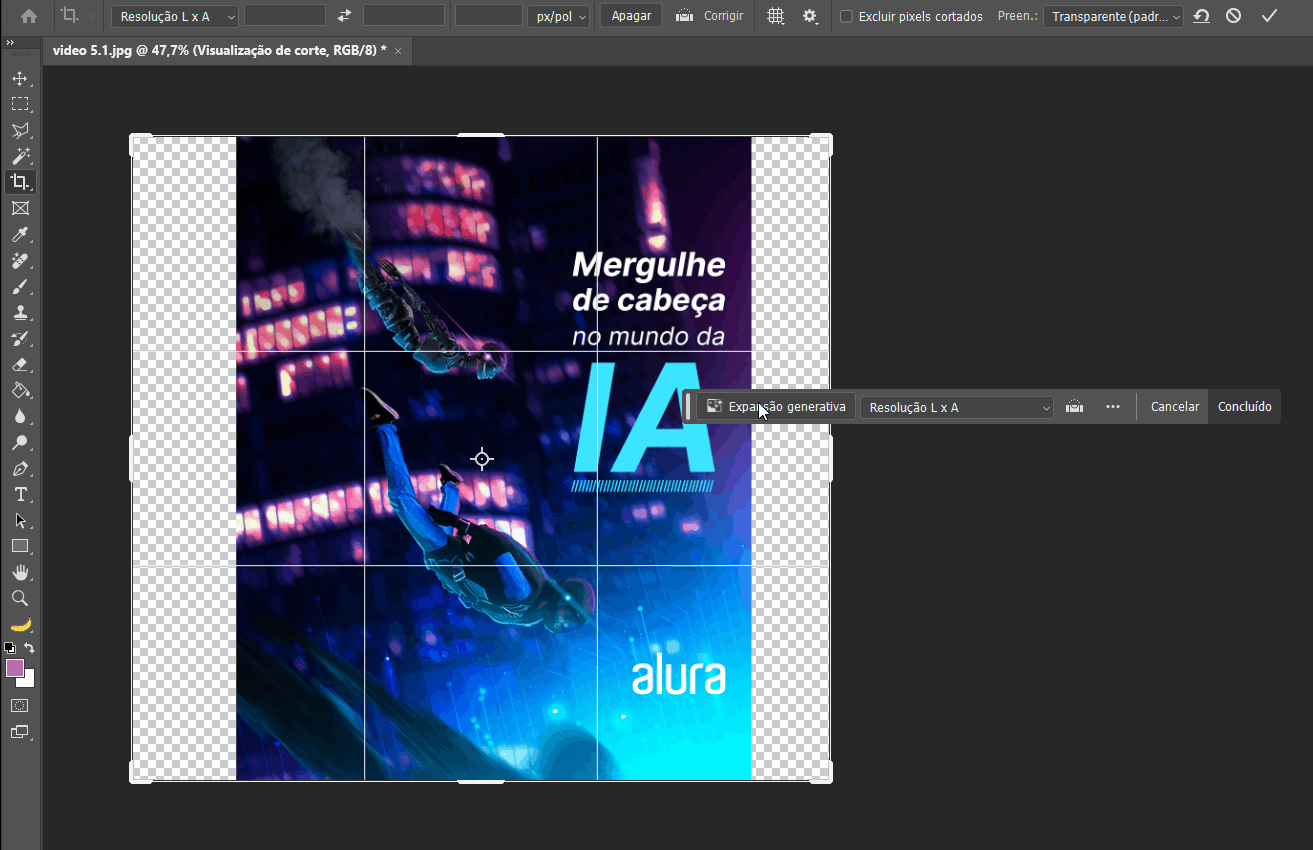Select the Clone Stamp tool
The height and width of the screenshot is (850, 1313).
click(19, 312)
